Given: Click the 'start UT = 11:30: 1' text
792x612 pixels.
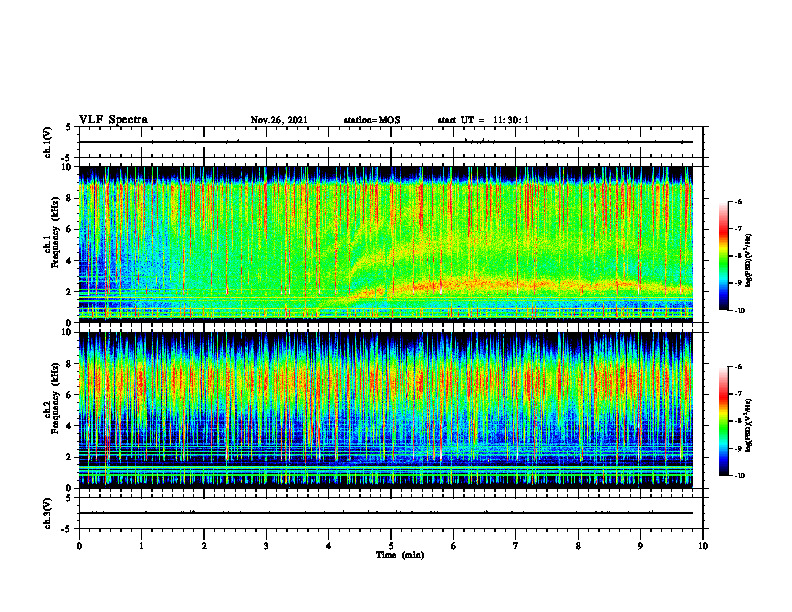Looking at the screenshot, I should coord(483,120).
